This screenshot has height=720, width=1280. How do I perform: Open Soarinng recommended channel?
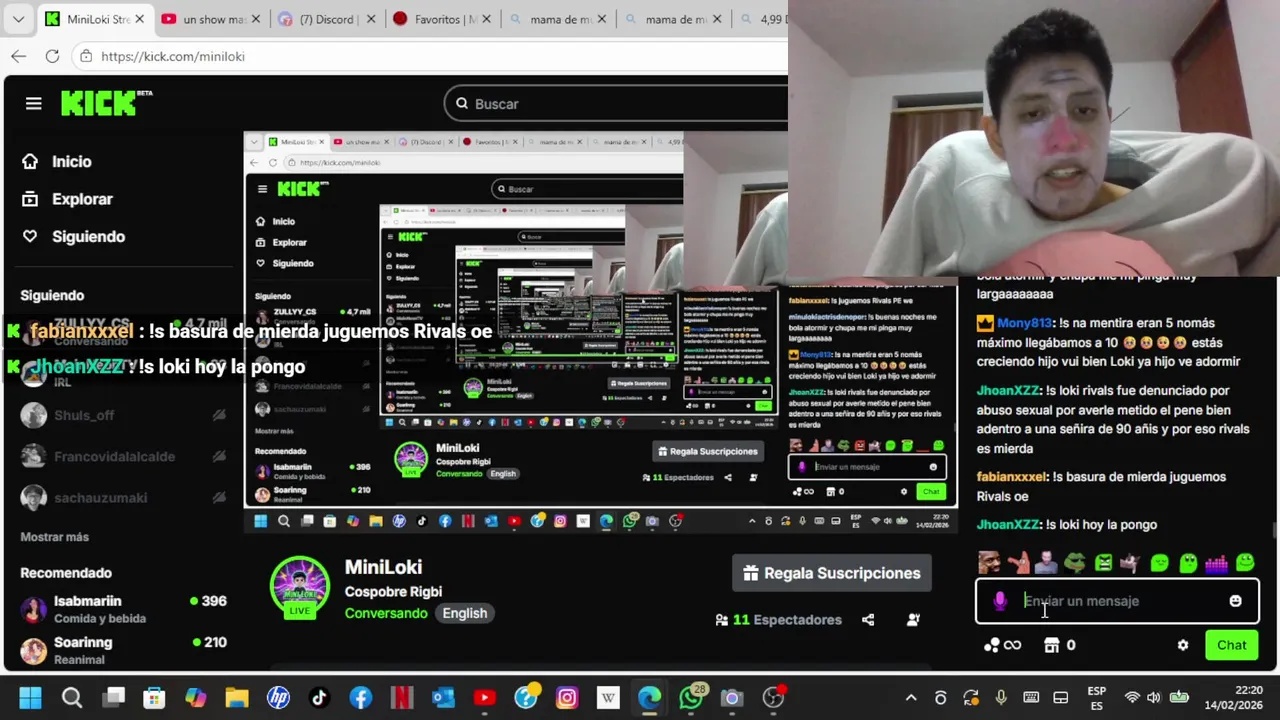pos(125,650)
